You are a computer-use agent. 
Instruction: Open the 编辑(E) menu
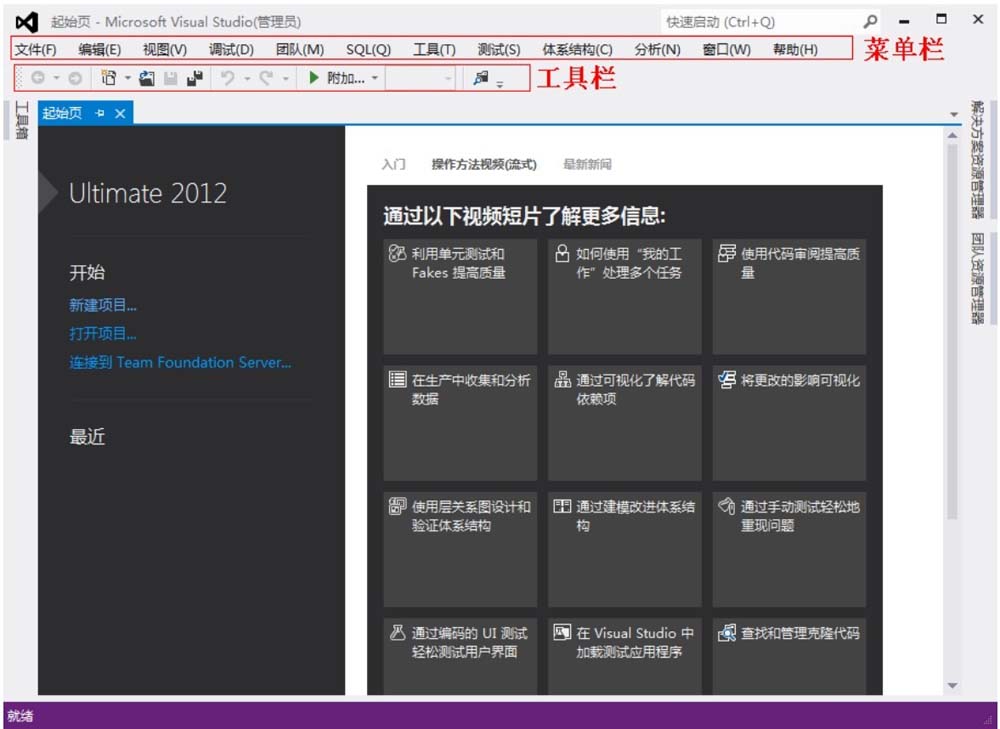(x=99, y=49)
